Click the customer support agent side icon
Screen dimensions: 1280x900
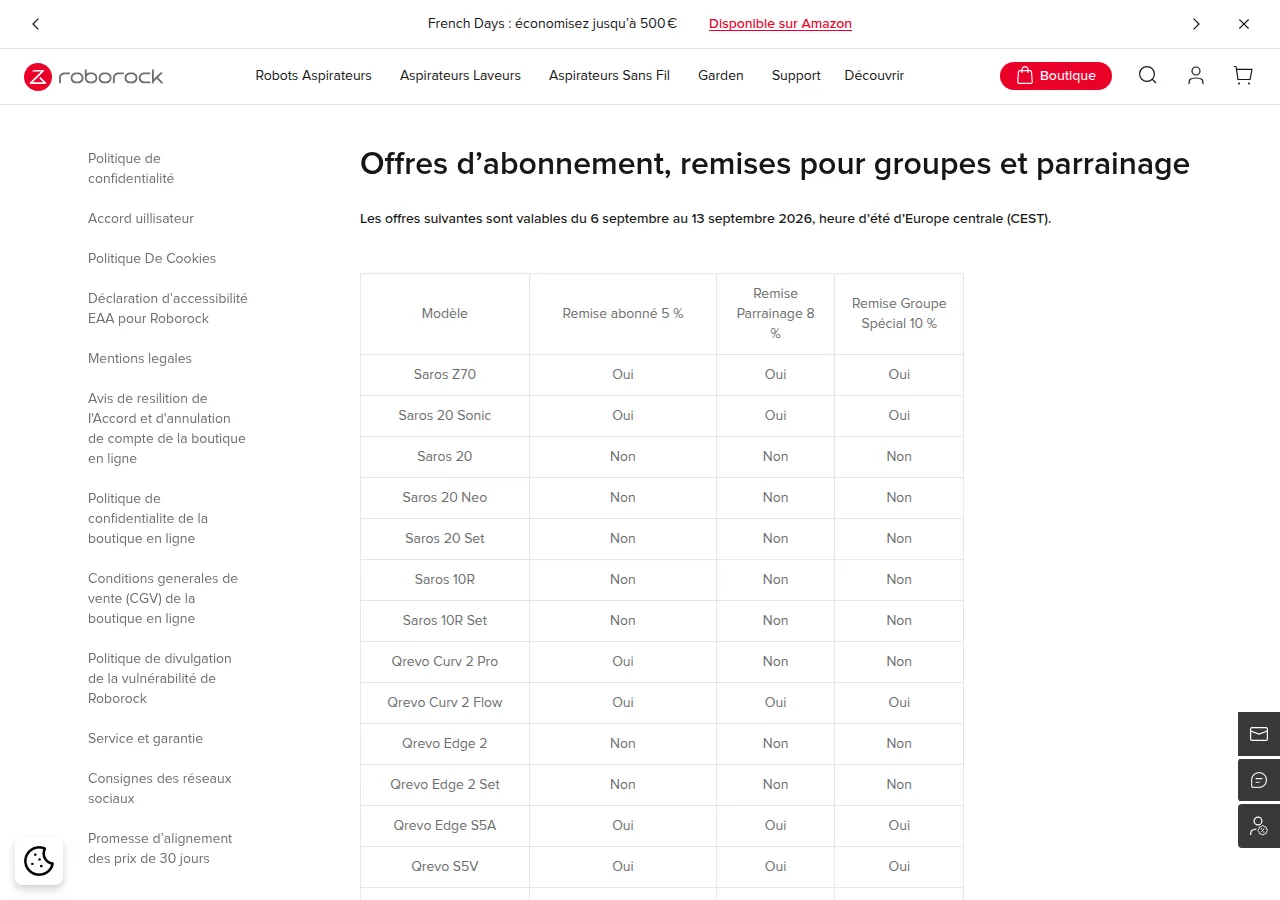point(1259,826)
